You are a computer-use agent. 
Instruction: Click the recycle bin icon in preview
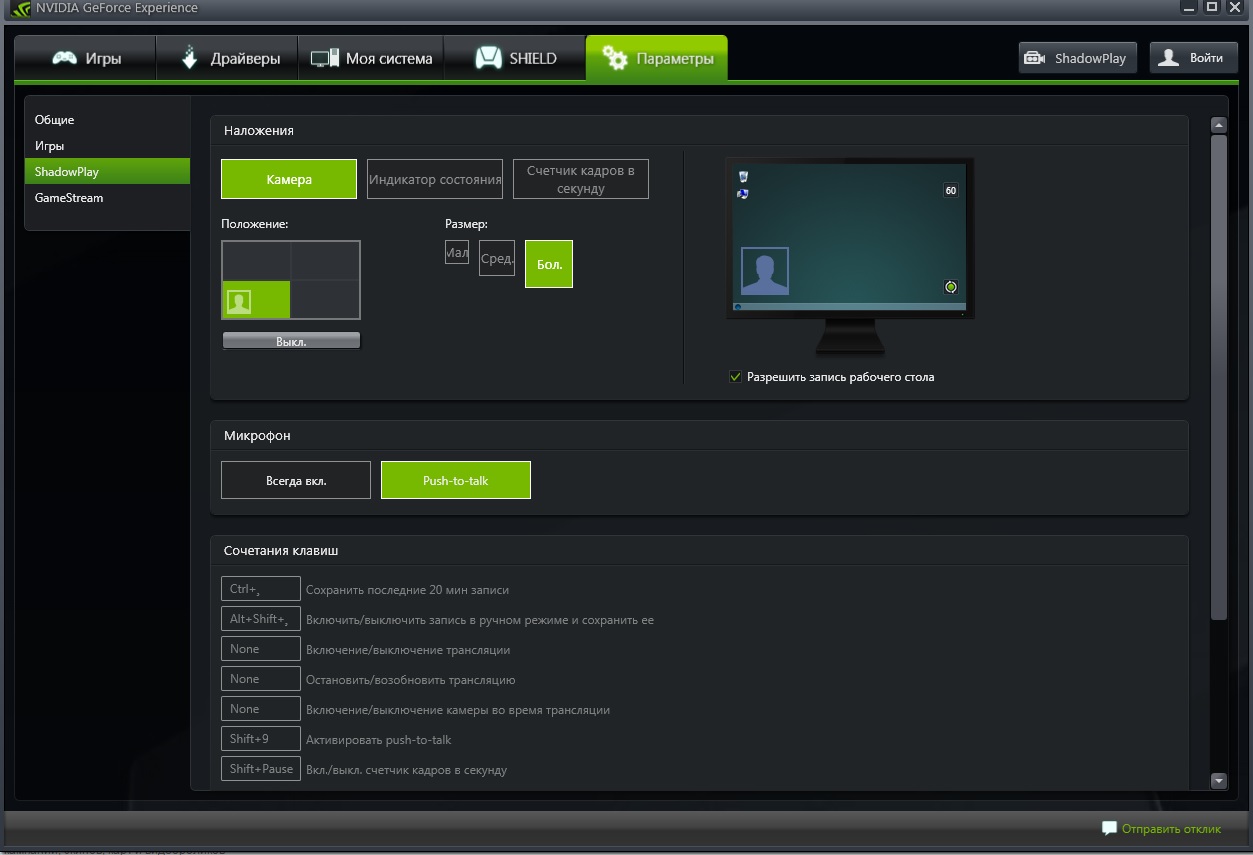(743, 177)
